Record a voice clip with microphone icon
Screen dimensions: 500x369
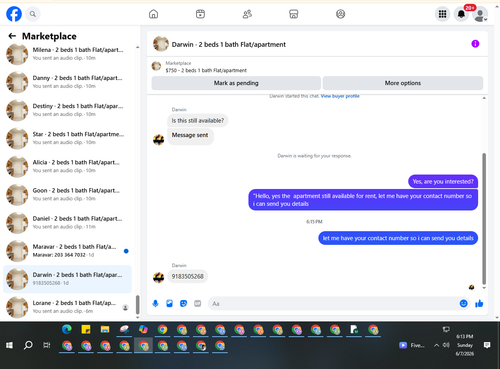click(155, 303)
